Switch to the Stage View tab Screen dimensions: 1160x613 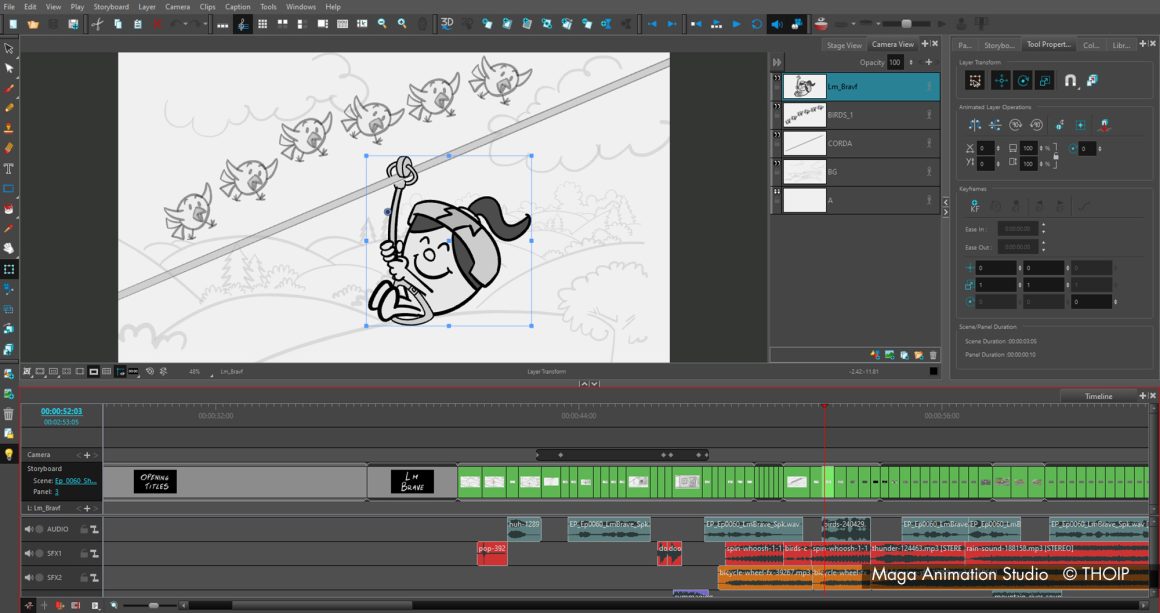[843, 45]
